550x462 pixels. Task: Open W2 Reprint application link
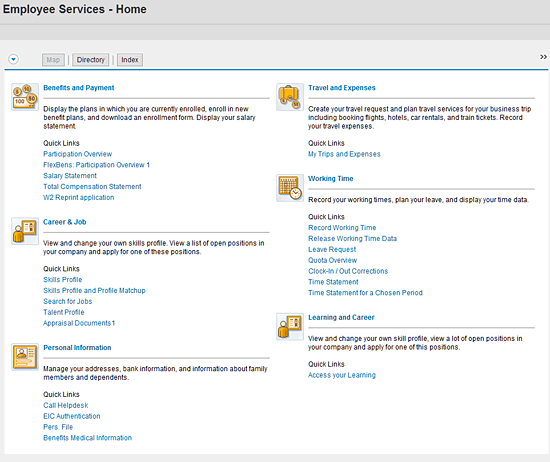click(x=79, y=197)
